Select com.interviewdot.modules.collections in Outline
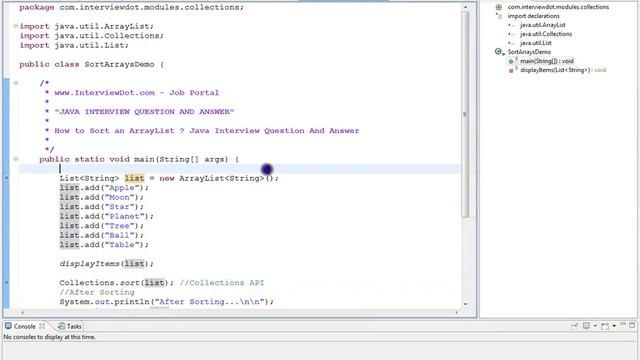This screenshot has width=640, height=360. pos(558,7)
